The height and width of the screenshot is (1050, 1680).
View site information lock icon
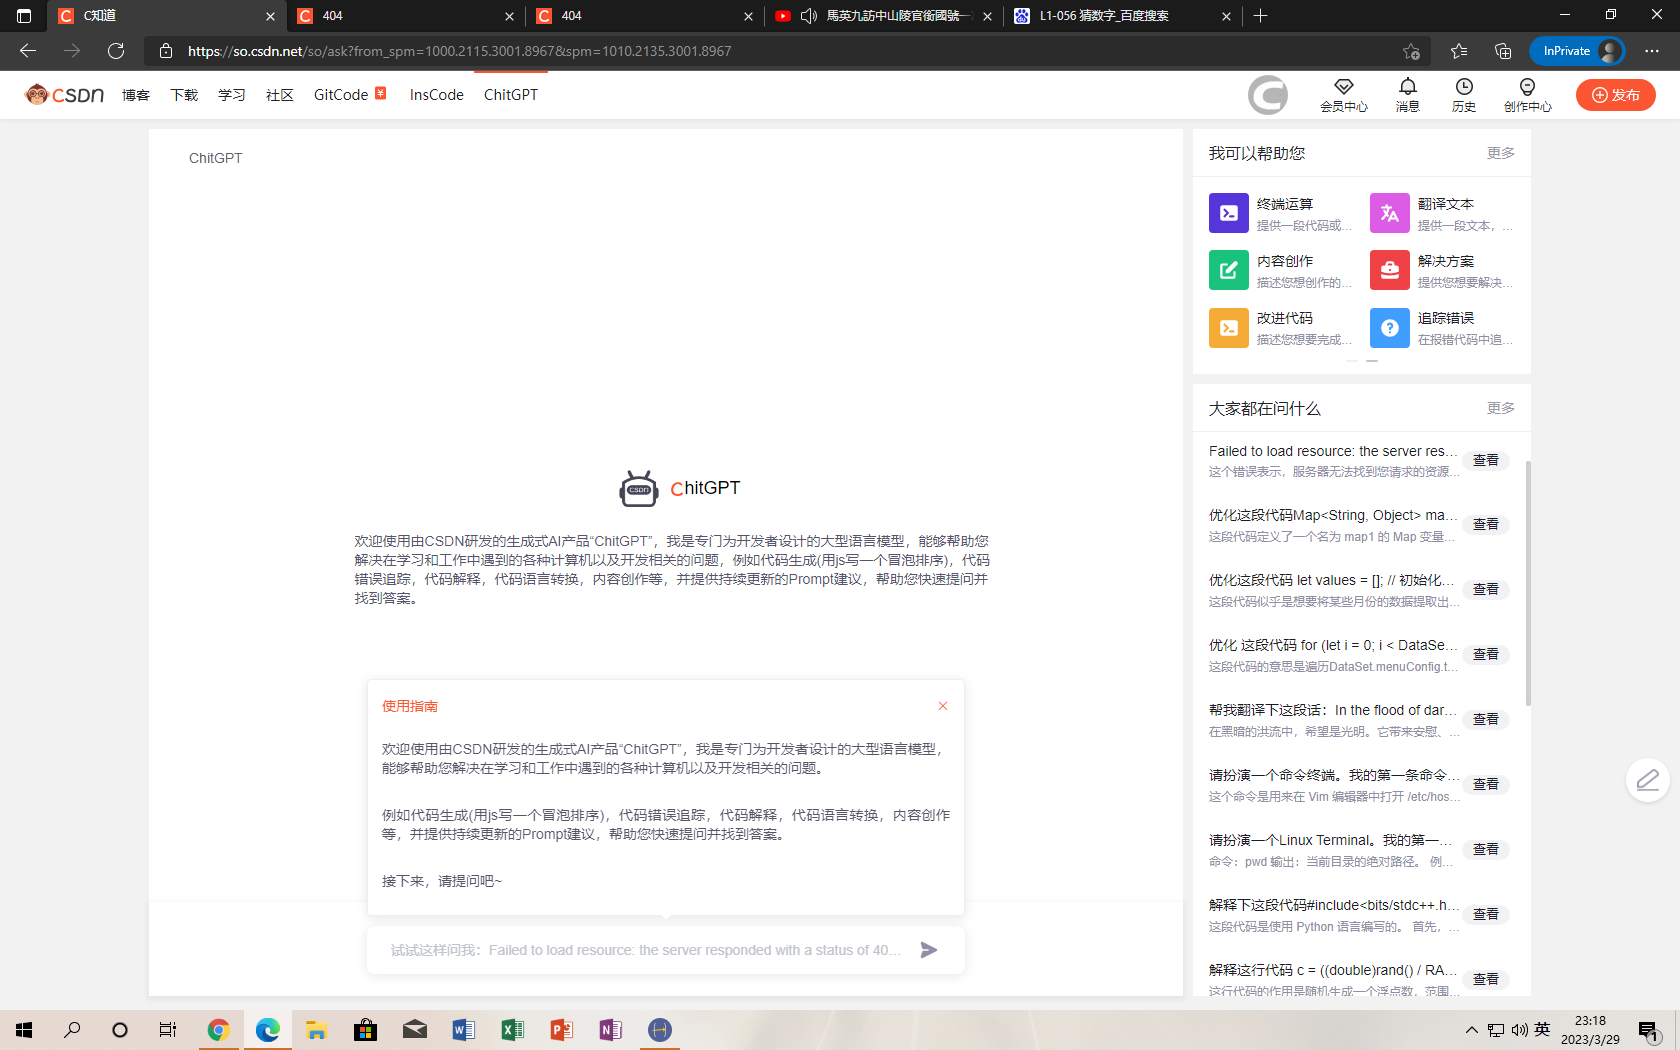166,51
